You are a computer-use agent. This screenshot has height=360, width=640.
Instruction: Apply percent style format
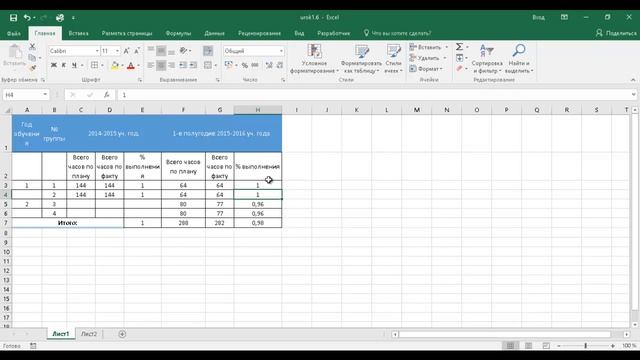pyautogui.click(x=244, y=65)
